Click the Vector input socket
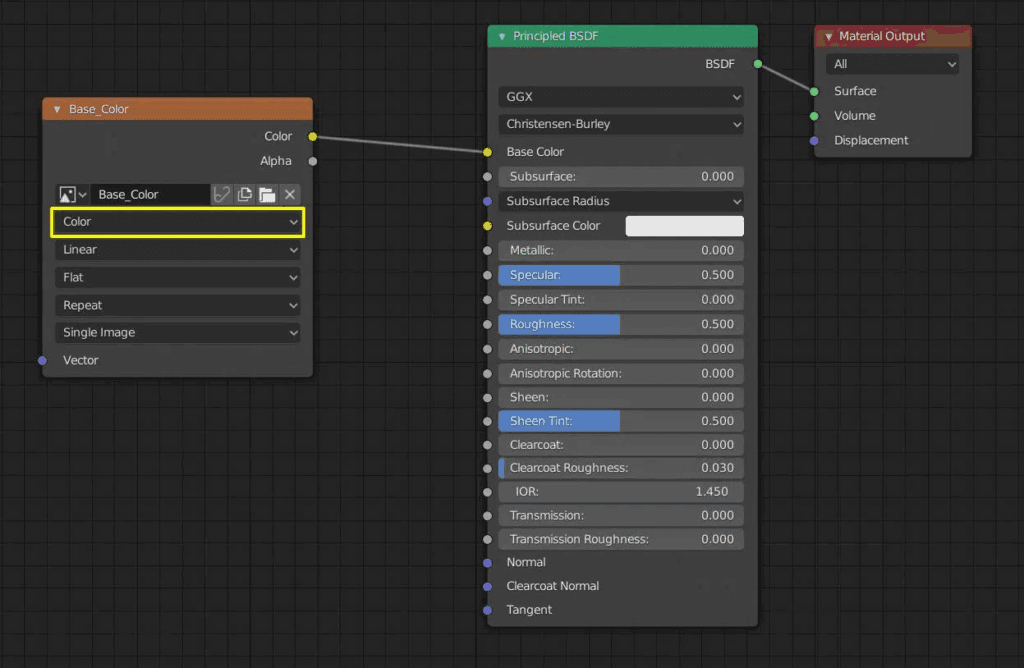Viewport: 1024px width, 668px height. [x=42, y=360]
